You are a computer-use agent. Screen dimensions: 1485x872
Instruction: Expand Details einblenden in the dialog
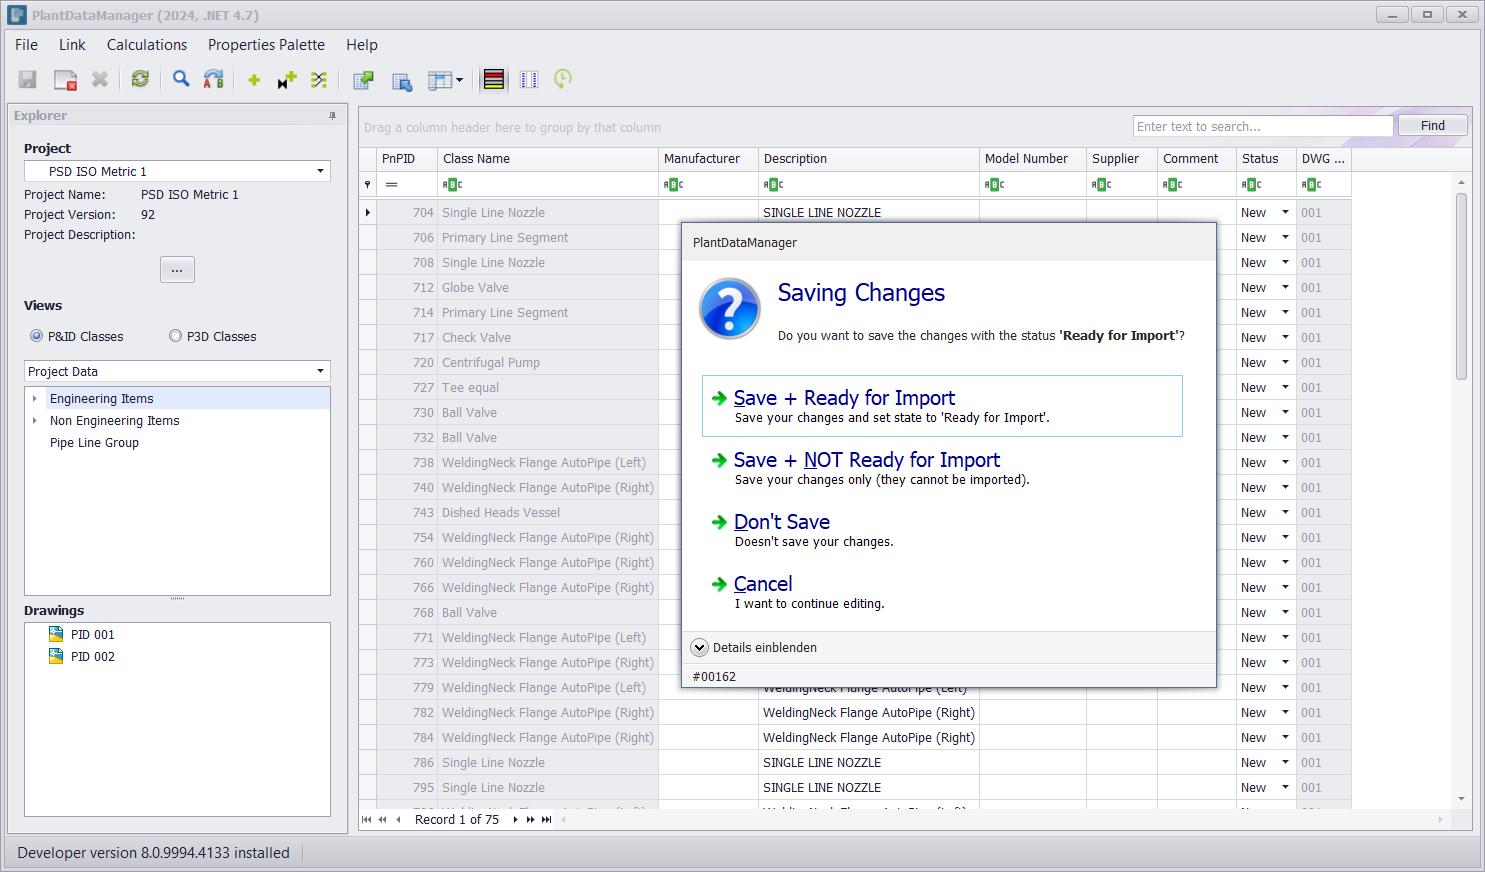tap(700, 647)
